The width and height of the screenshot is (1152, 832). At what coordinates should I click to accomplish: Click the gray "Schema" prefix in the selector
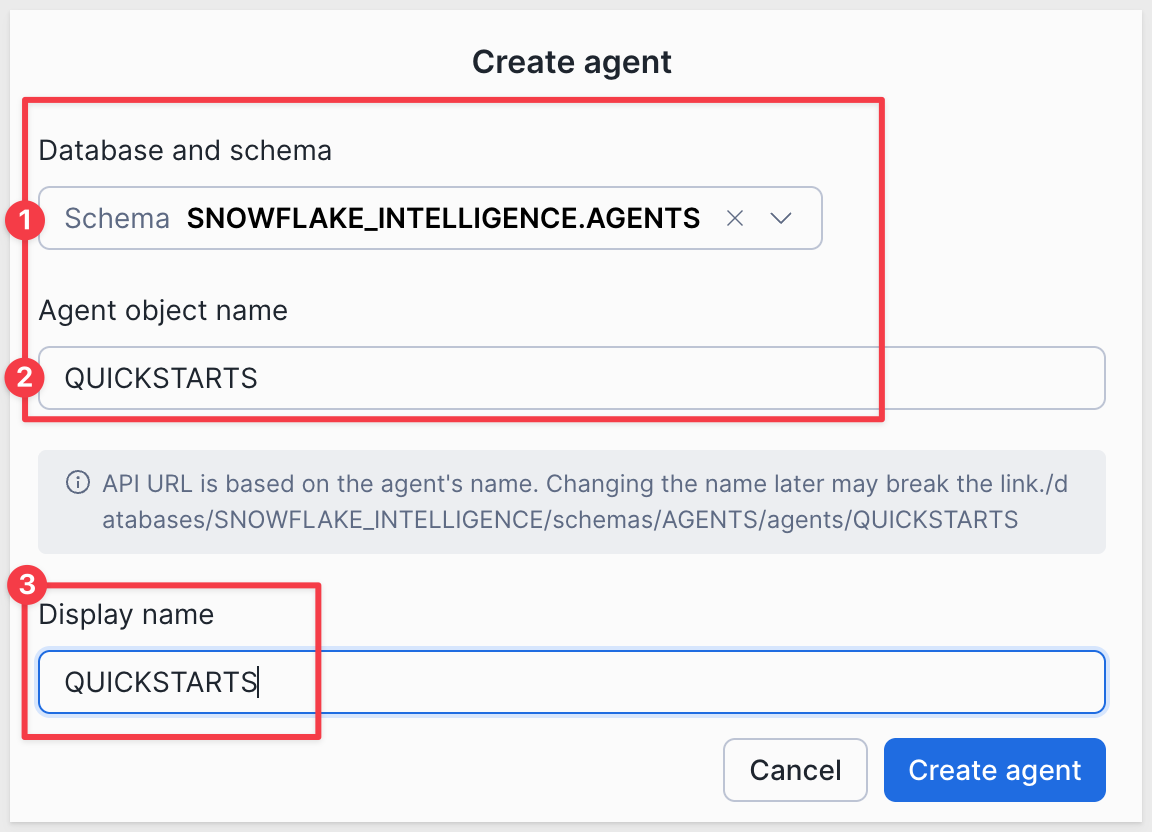pos(117,218)
